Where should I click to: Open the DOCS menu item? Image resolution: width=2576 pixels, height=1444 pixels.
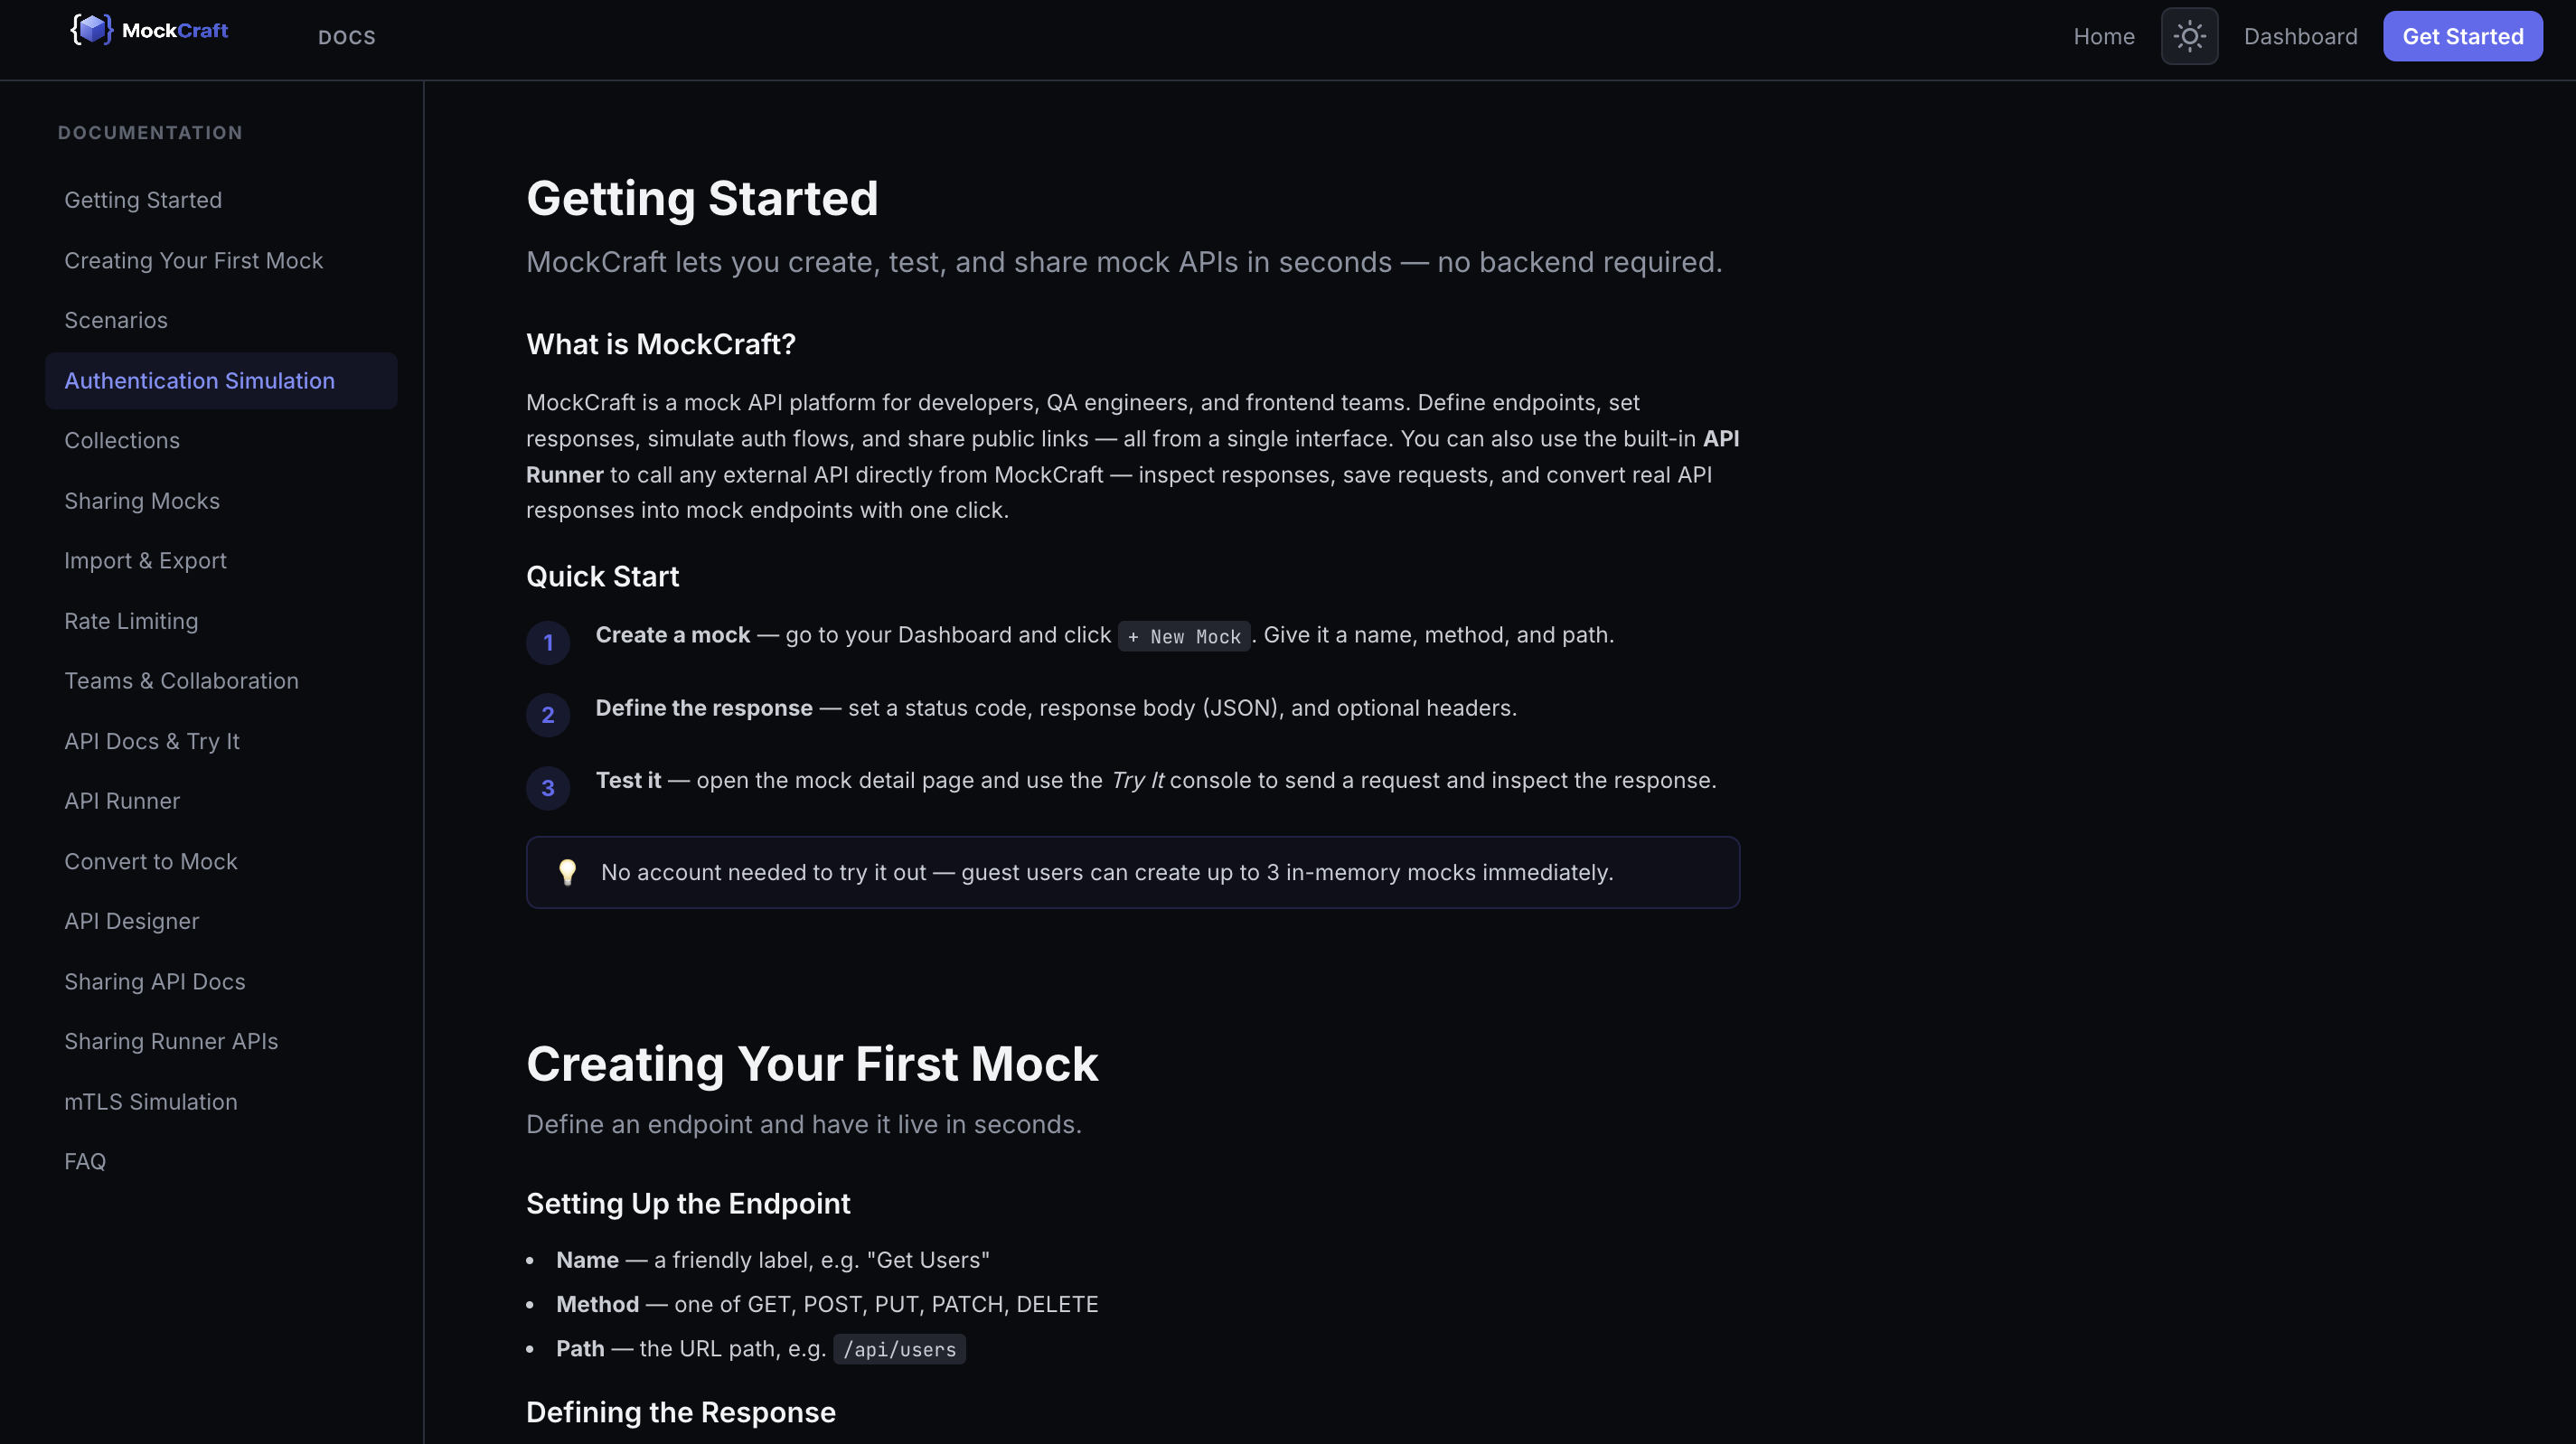click(346, 37)
